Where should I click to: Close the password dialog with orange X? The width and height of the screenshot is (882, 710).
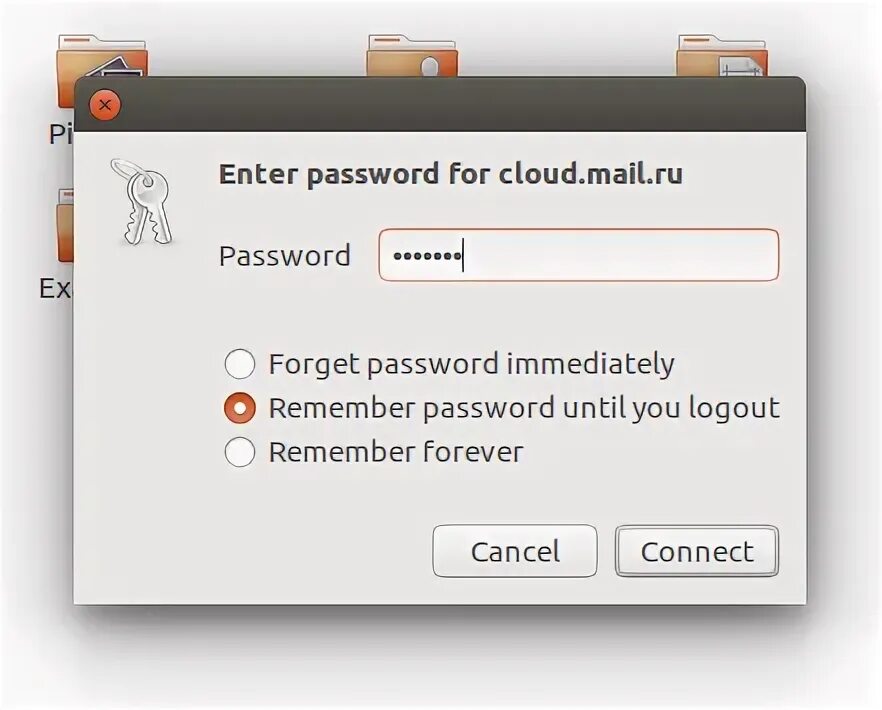tap(105, 104)
